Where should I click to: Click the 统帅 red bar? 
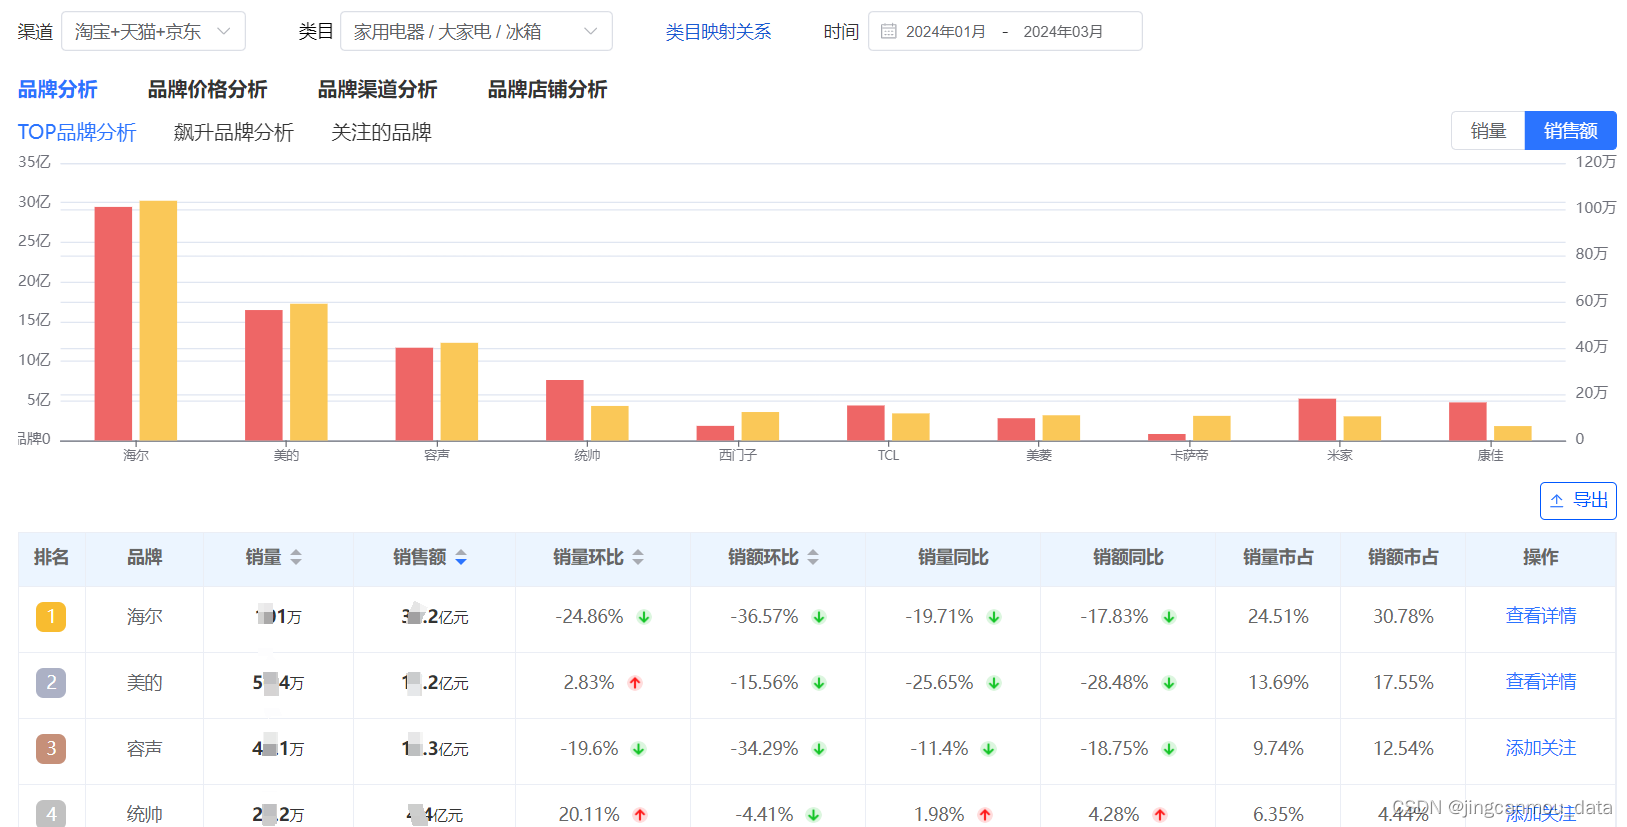565,410
